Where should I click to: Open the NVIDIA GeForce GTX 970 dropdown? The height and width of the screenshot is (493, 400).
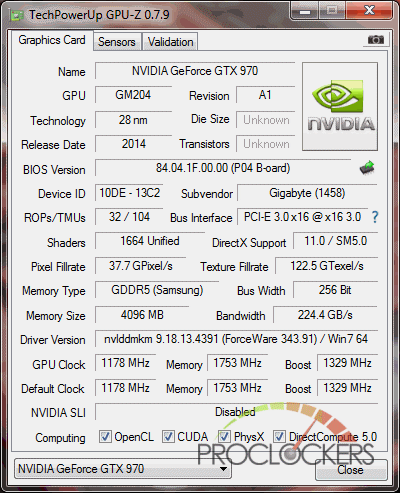tap(123, 469)
